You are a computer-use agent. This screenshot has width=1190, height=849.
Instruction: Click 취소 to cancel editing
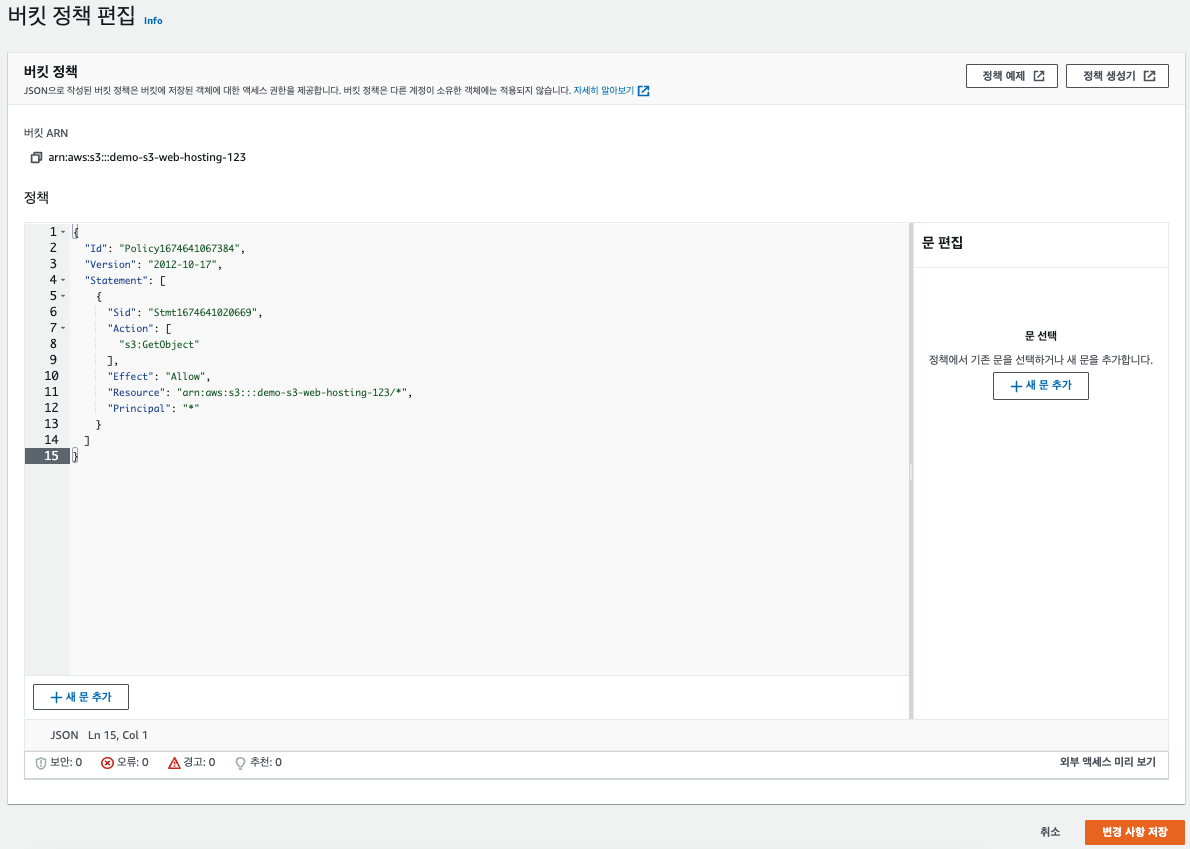(1050, 832)
